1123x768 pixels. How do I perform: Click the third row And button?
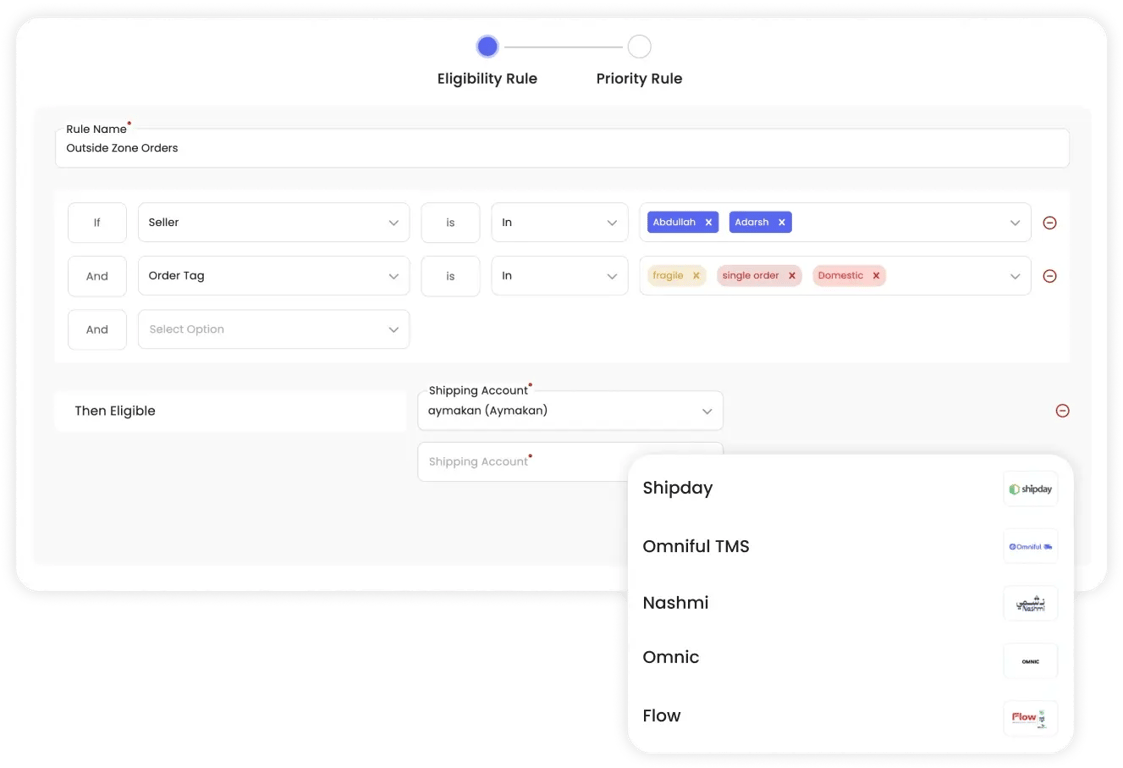97,329
